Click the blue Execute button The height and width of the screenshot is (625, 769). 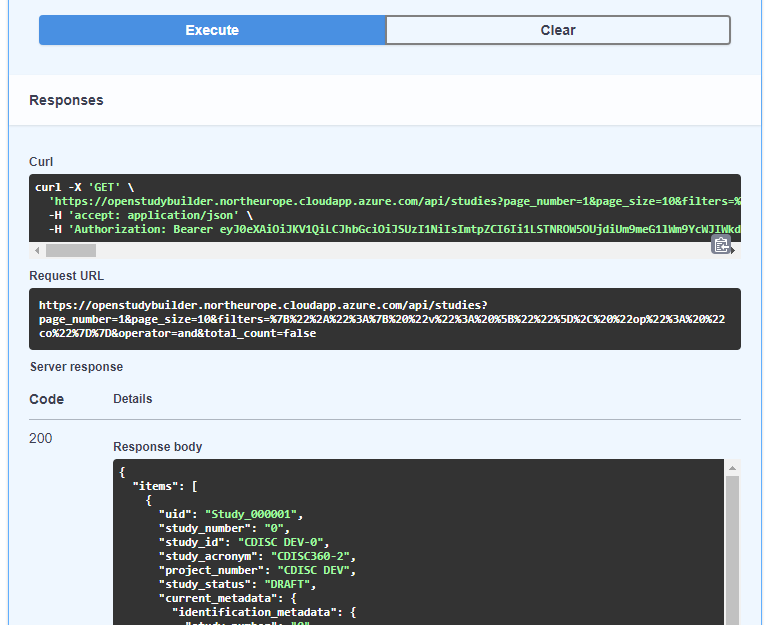(x=212, y=30)
